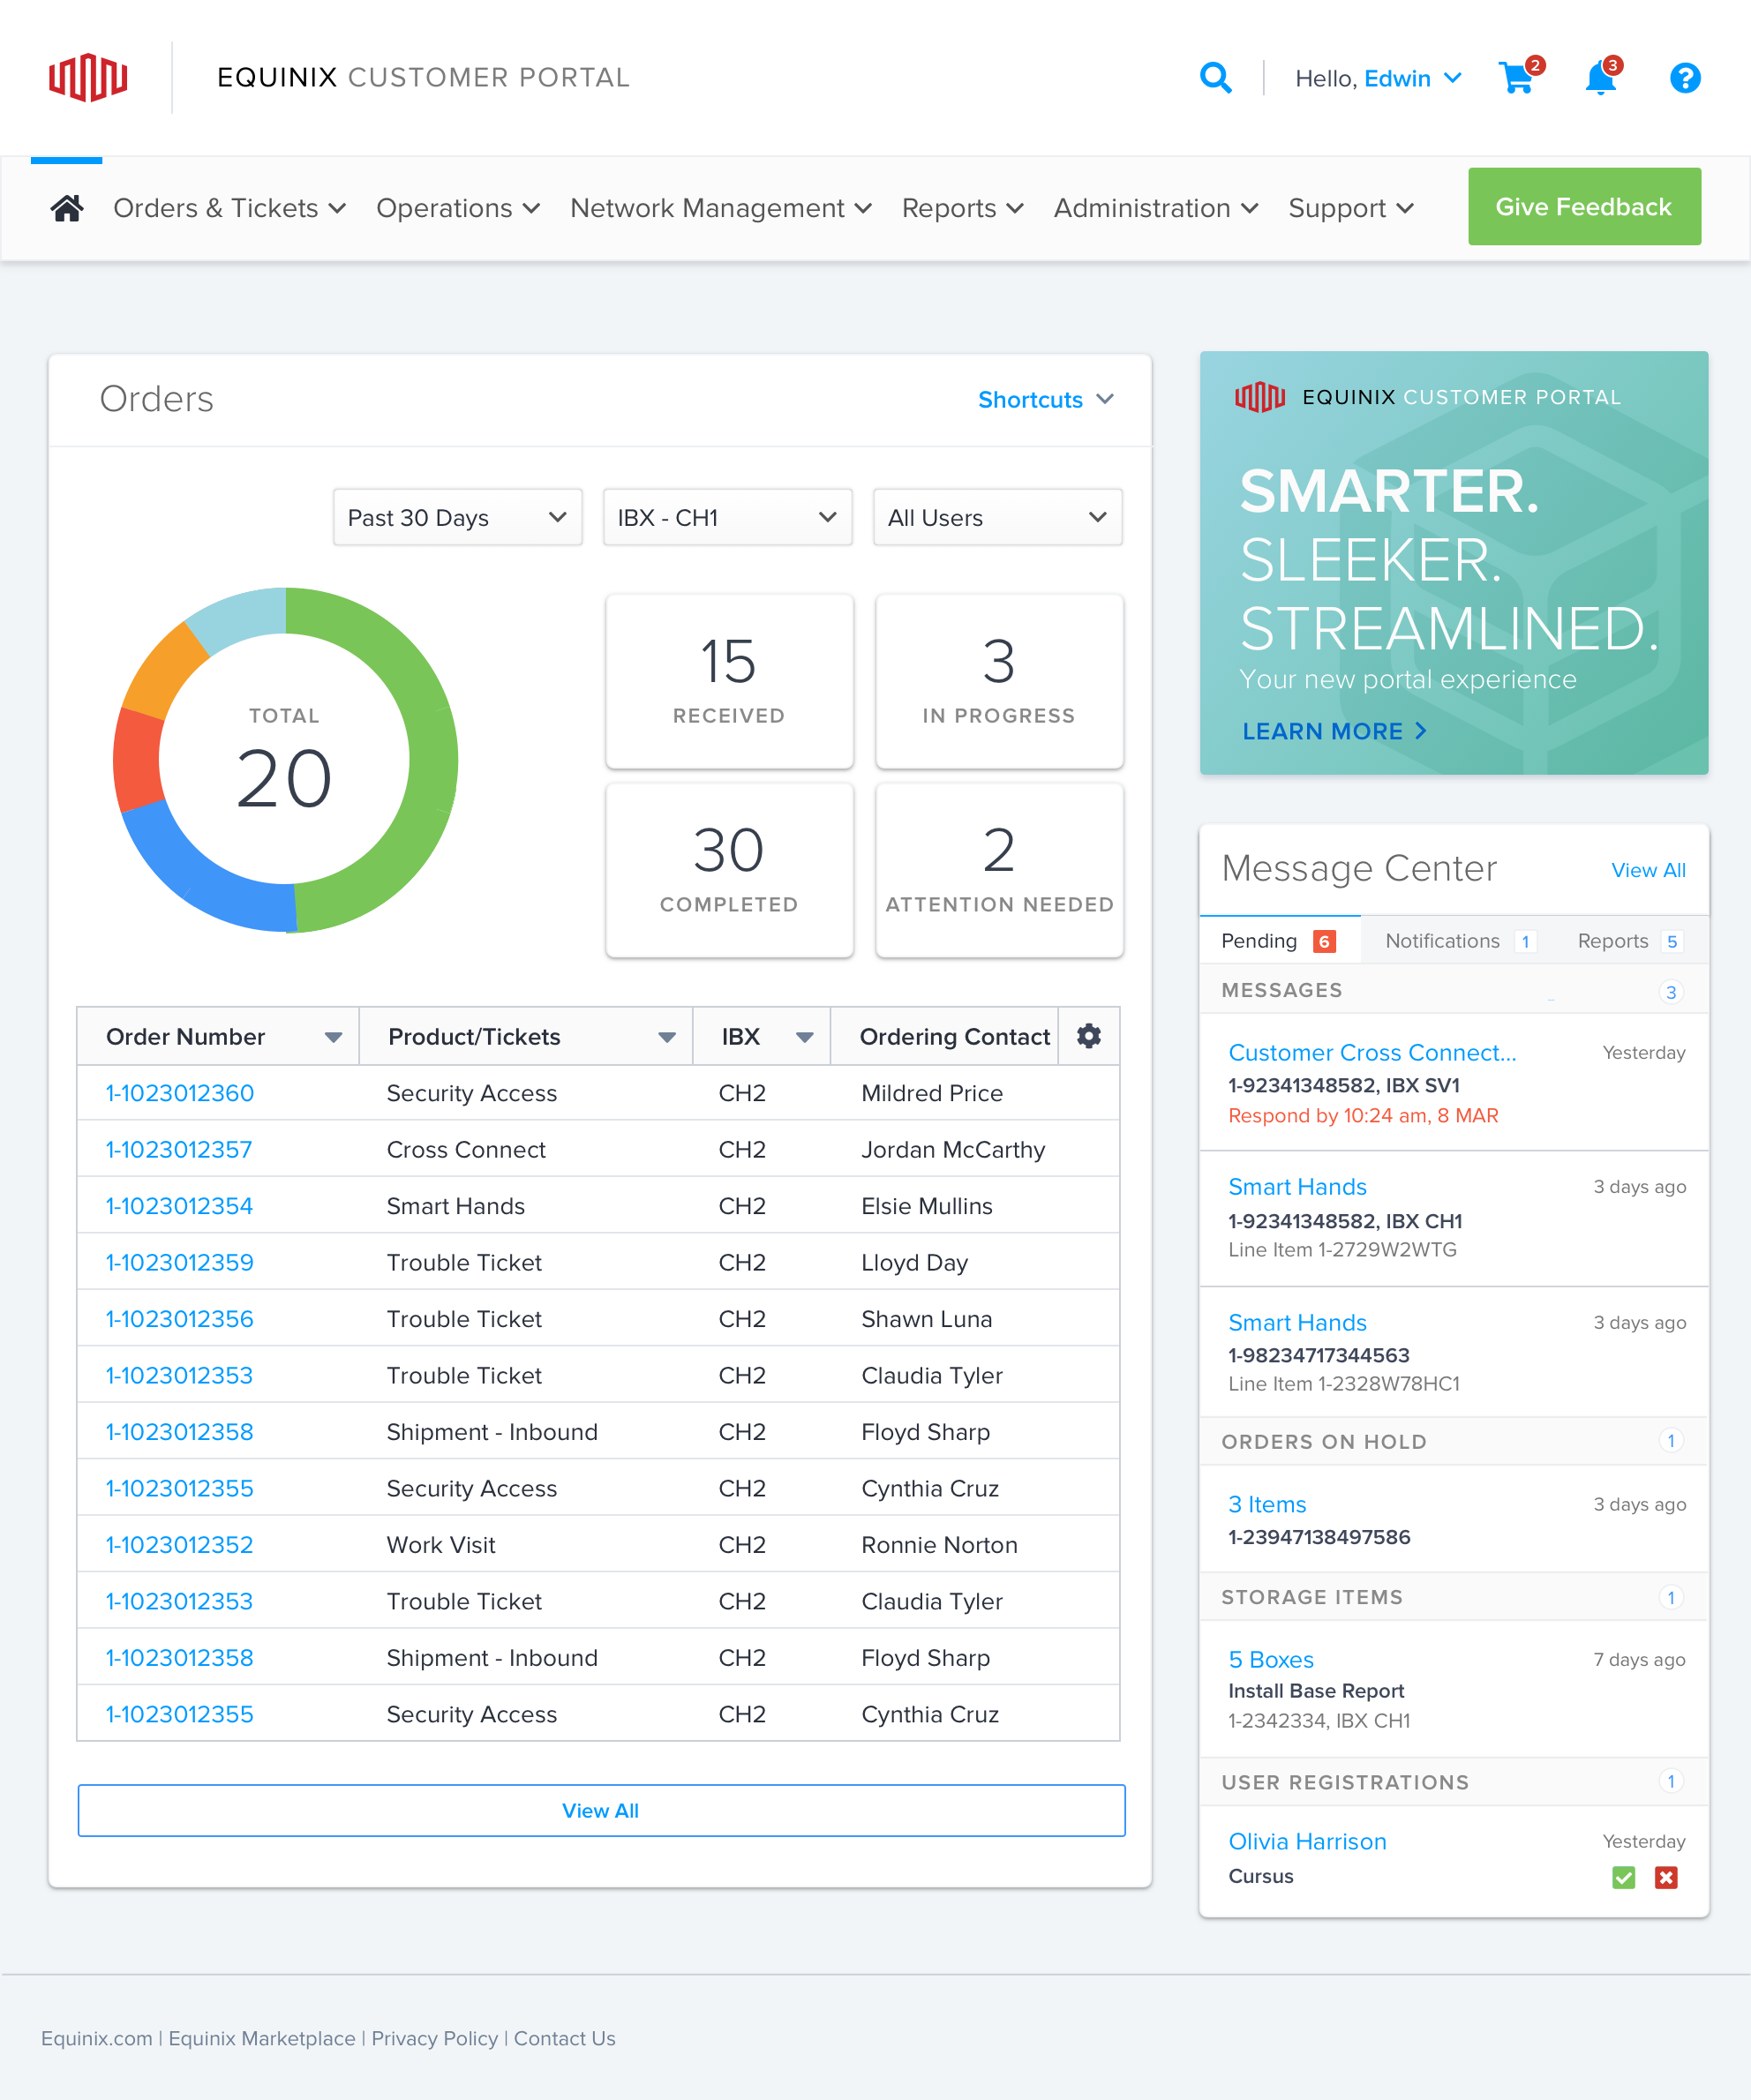Open the 3 Items order on hold
This screenshot has width=1751, height=2100.
point(1267,1504)
